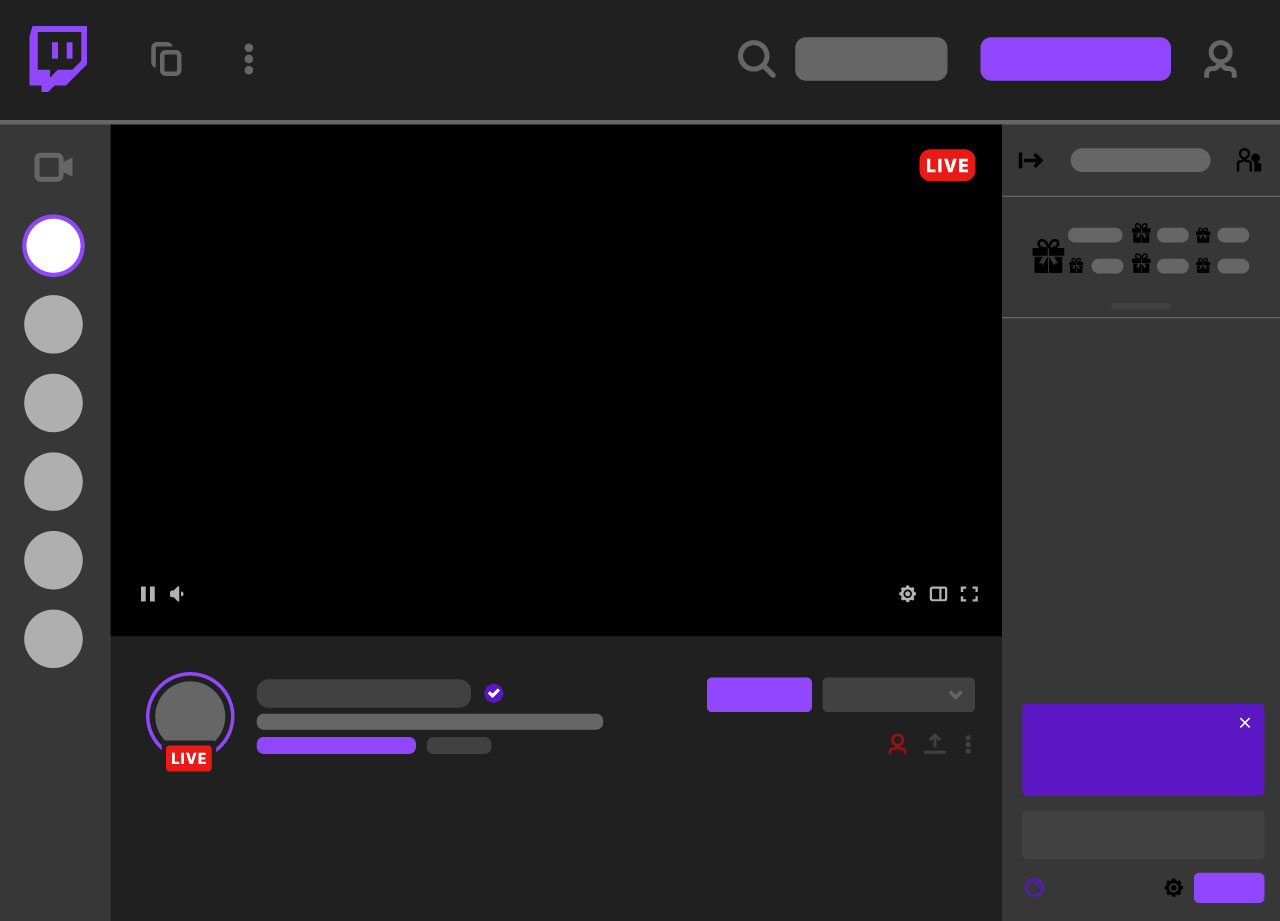Click the purple button under the video

[759, 695]
